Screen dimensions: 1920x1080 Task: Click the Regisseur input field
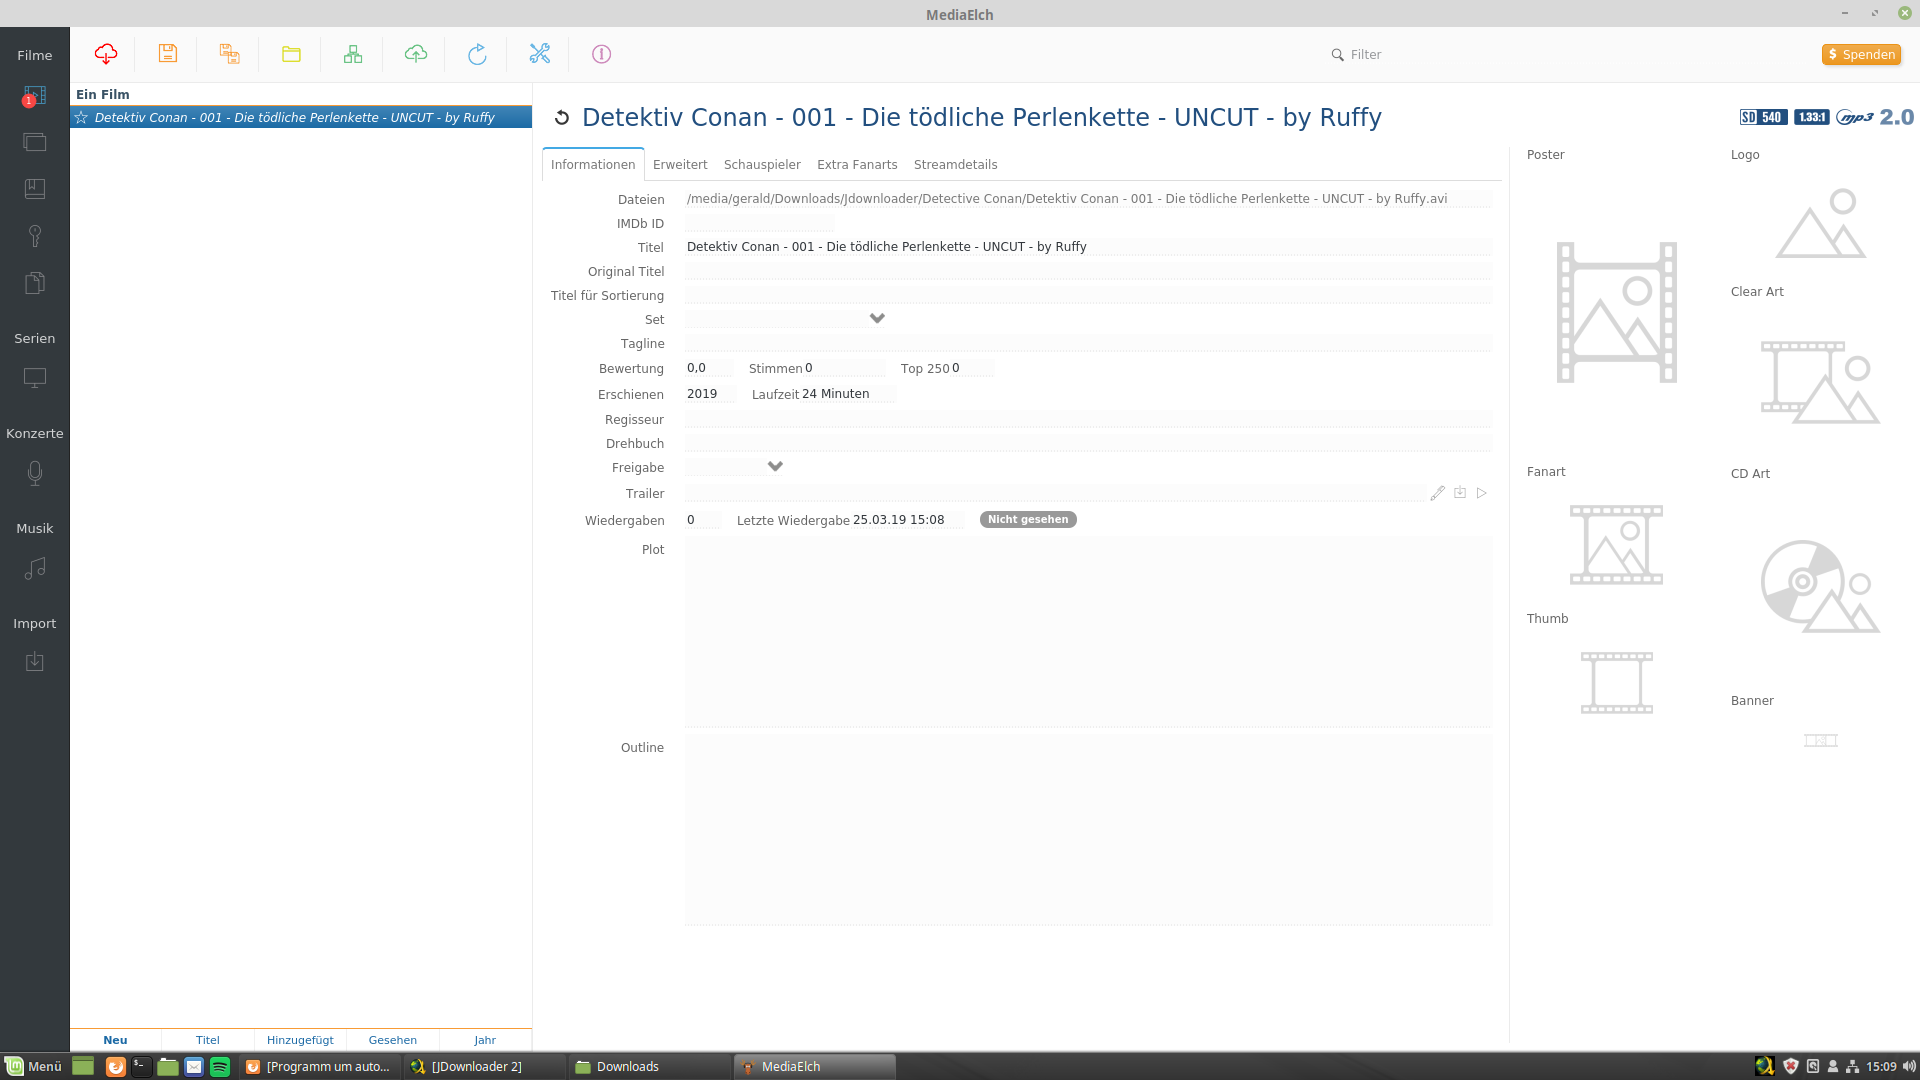pyautogui.click(x=1088, y=419)
